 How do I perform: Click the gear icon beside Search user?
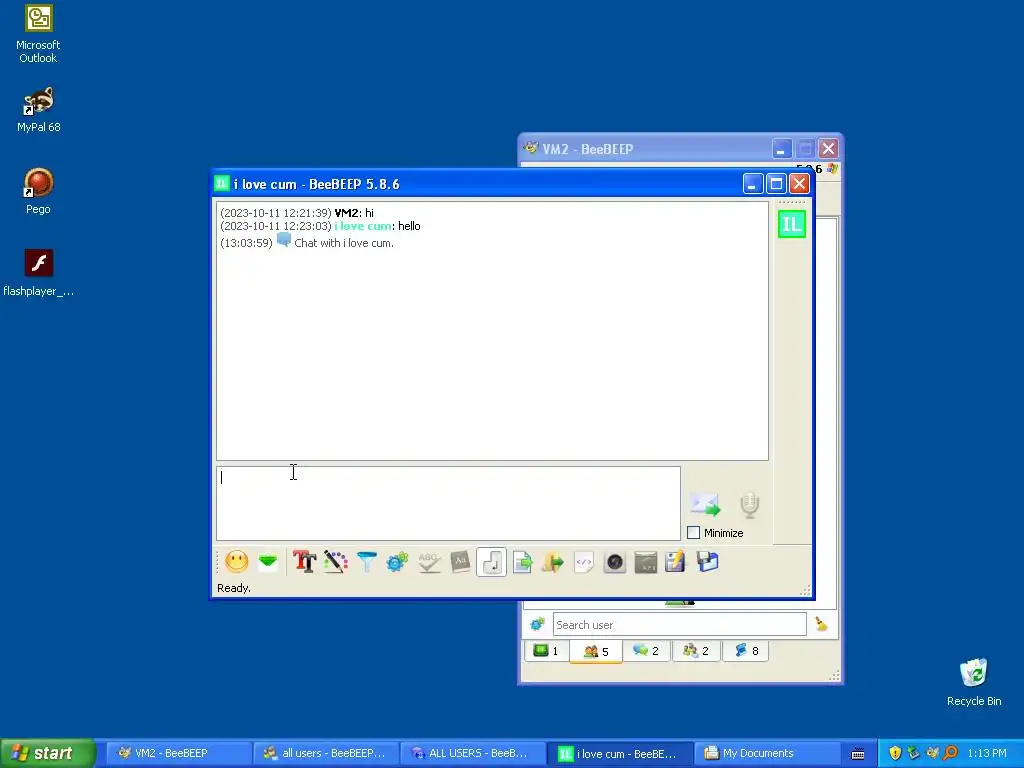click(x=537, y=624)
